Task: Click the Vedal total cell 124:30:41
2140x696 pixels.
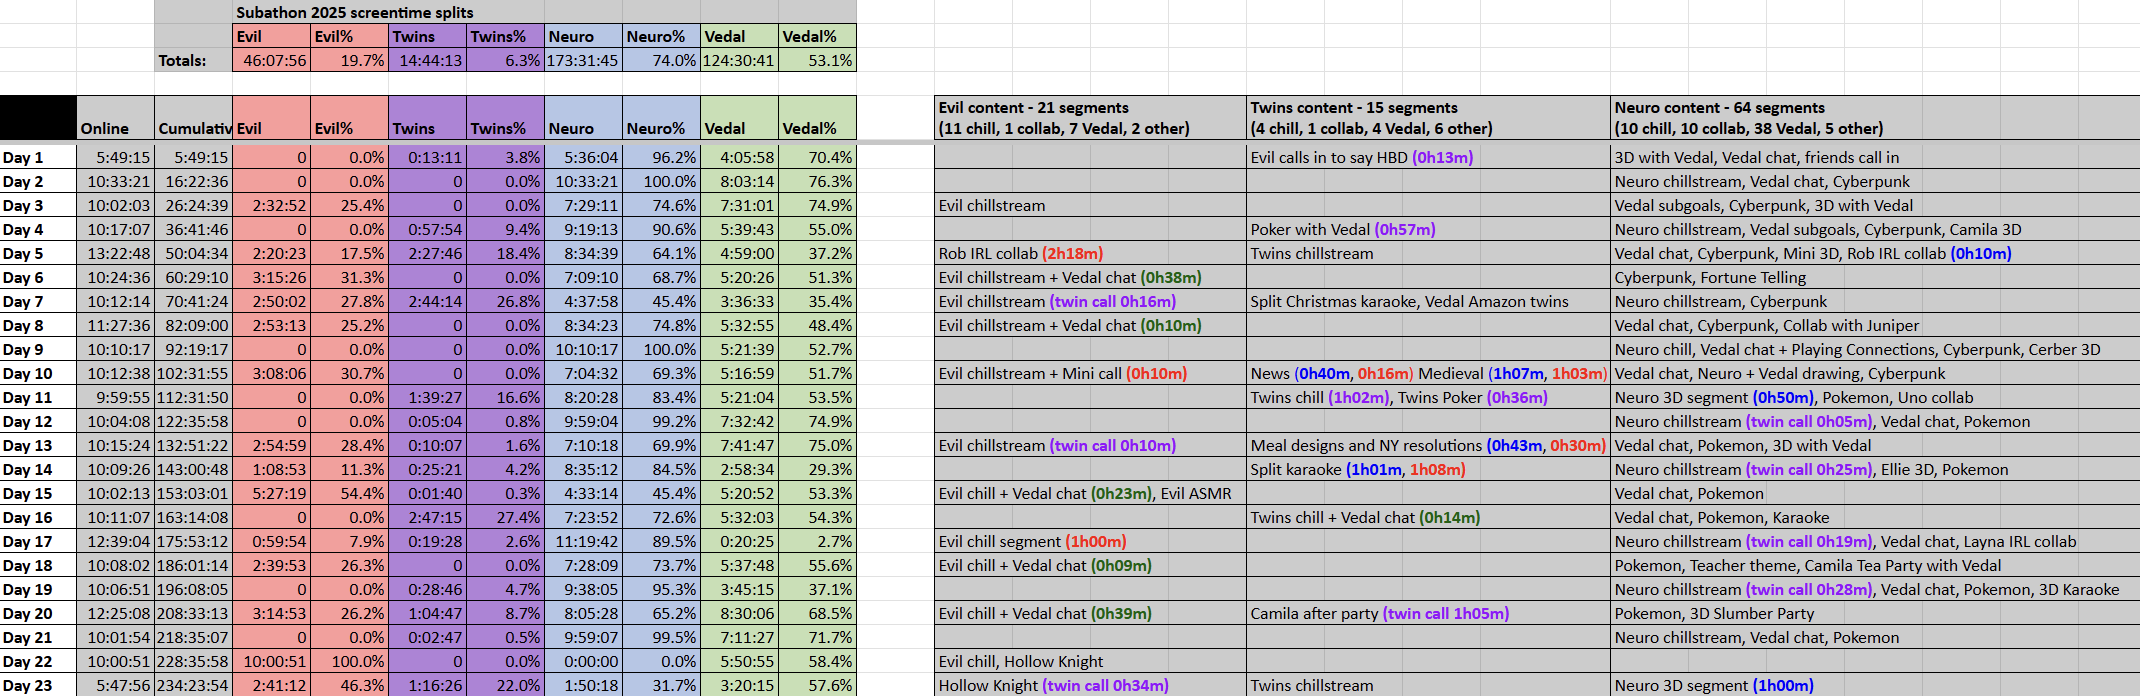Action: point(739,60)
